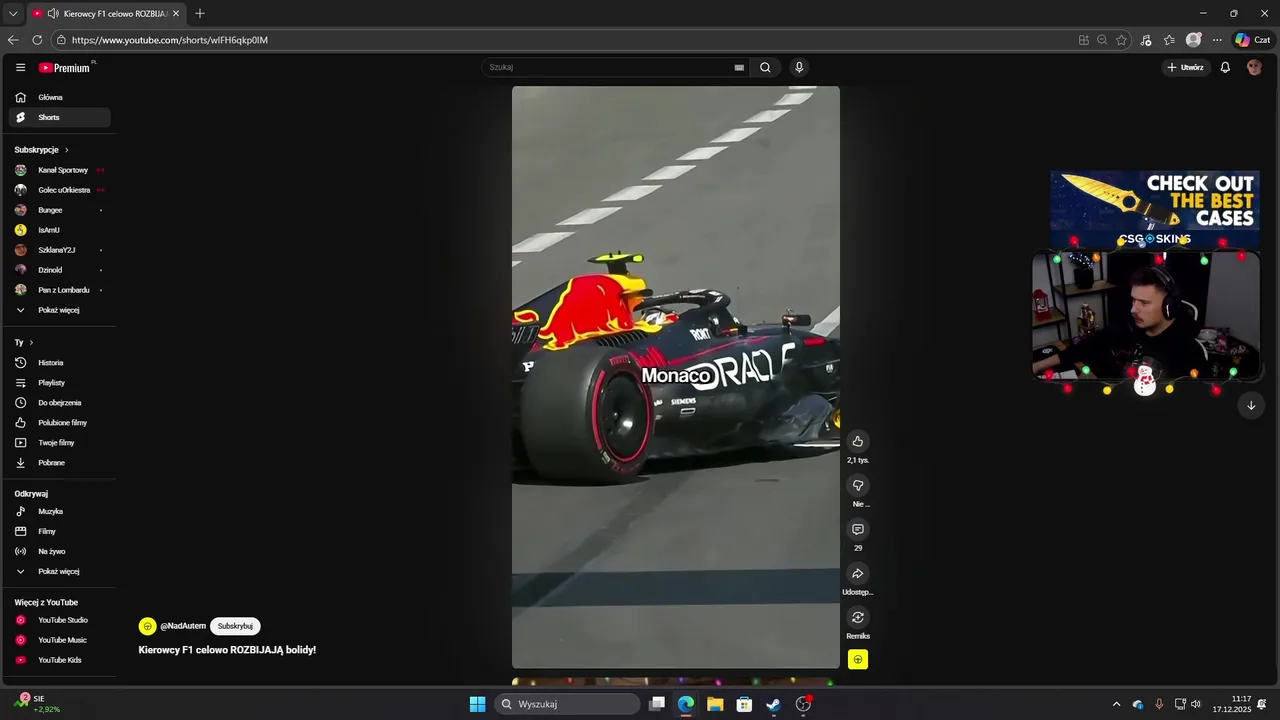The image size is (1280, 720).
Task: Open Kanał Sportowy subscription channel
Action: coord(60,170)
